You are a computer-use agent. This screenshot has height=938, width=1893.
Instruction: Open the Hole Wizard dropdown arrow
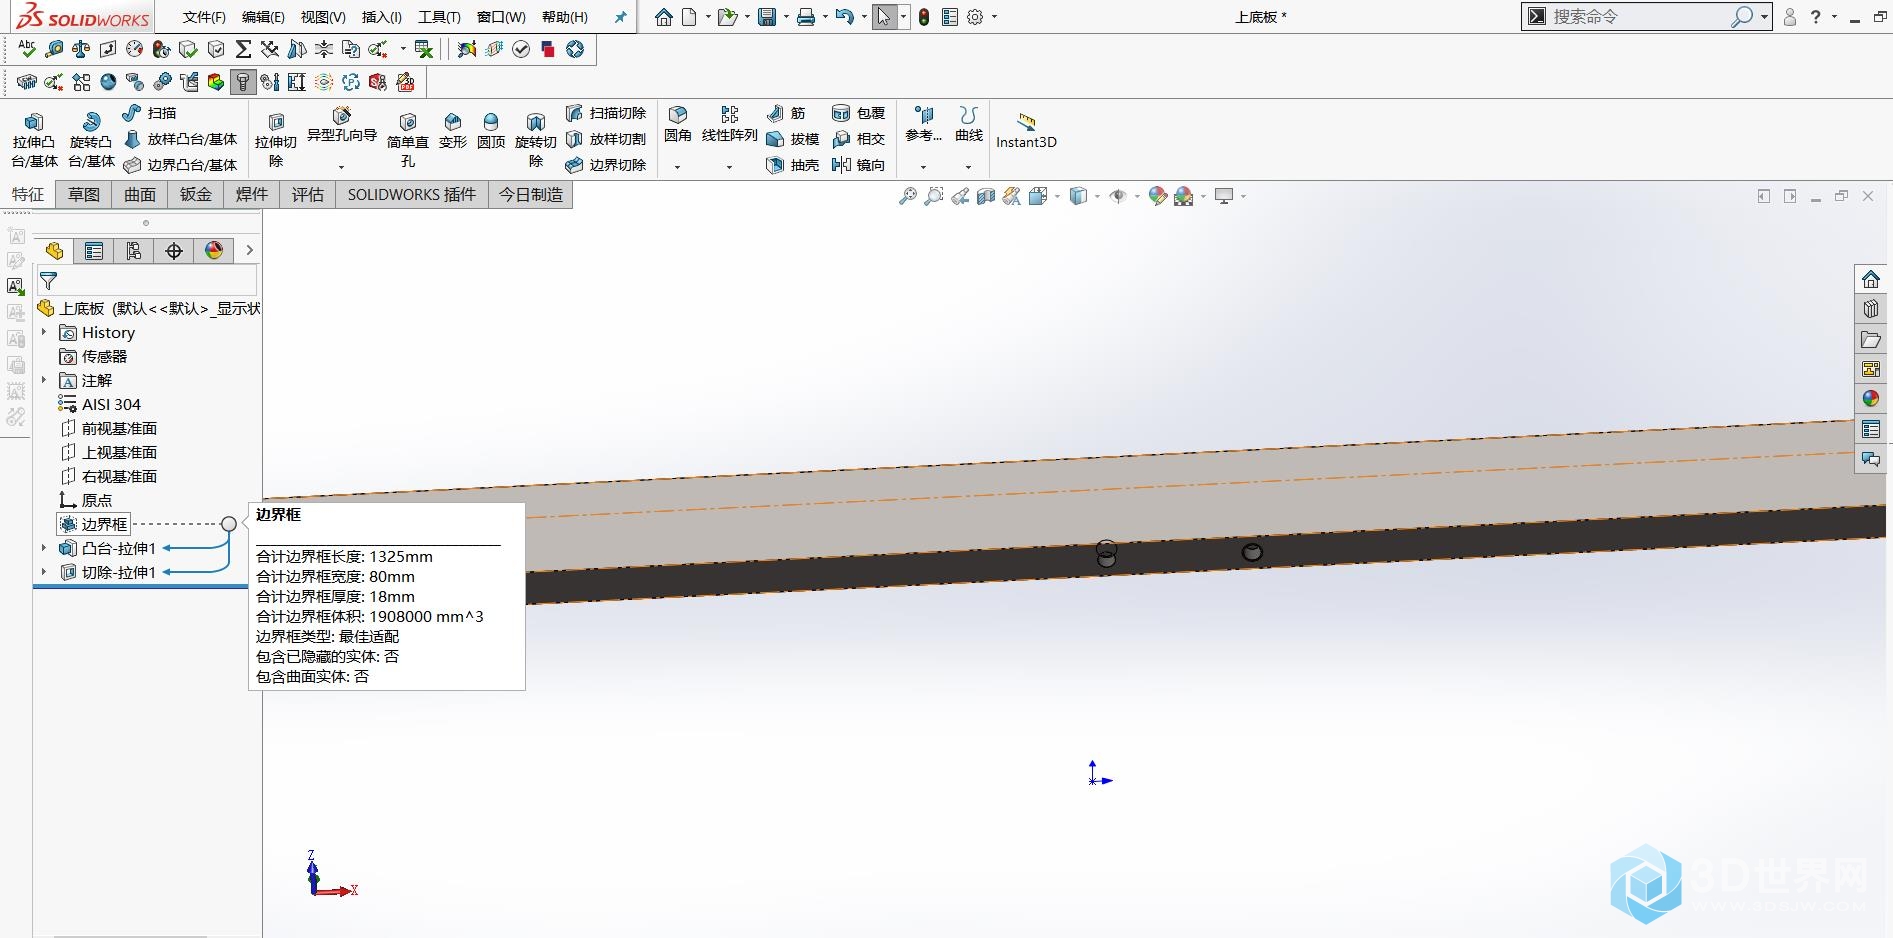tap(341, 167)
